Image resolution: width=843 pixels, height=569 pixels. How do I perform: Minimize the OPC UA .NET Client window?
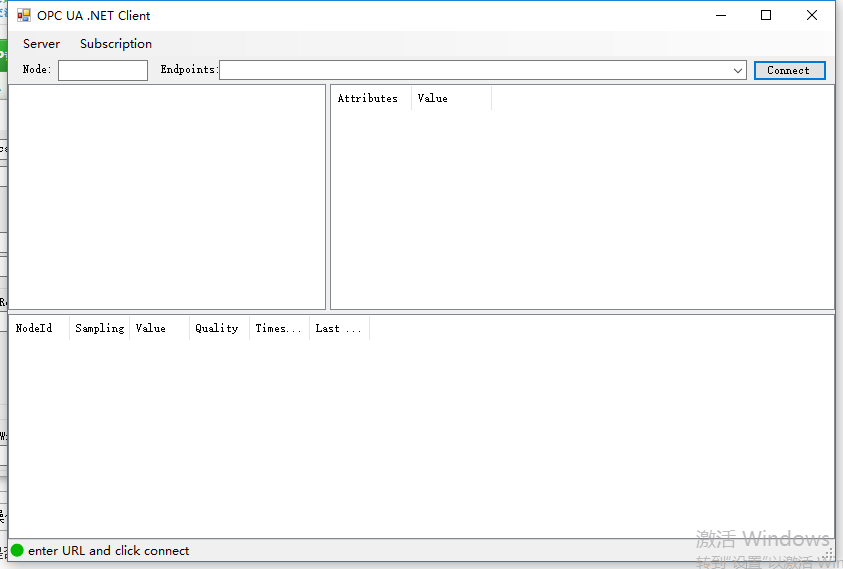pyautogui.click(x=721, y=15)
